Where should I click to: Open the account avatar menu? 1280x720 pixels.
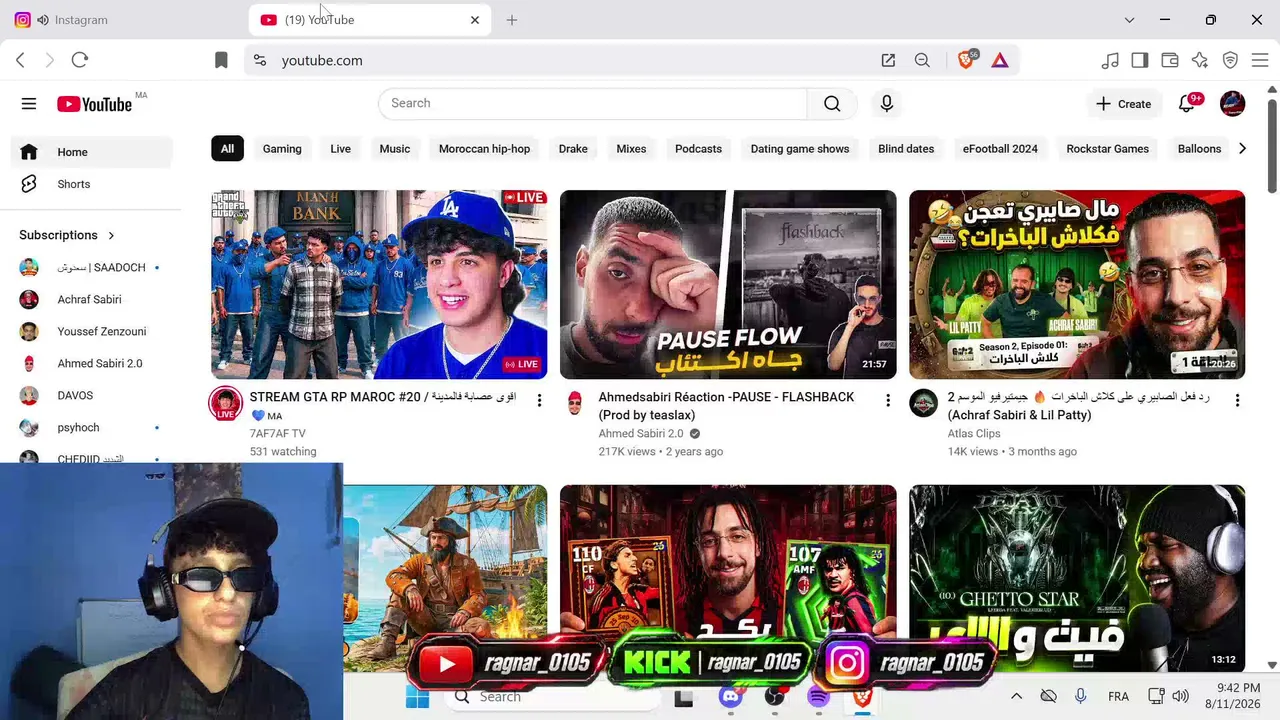[x=1233, y=104]
